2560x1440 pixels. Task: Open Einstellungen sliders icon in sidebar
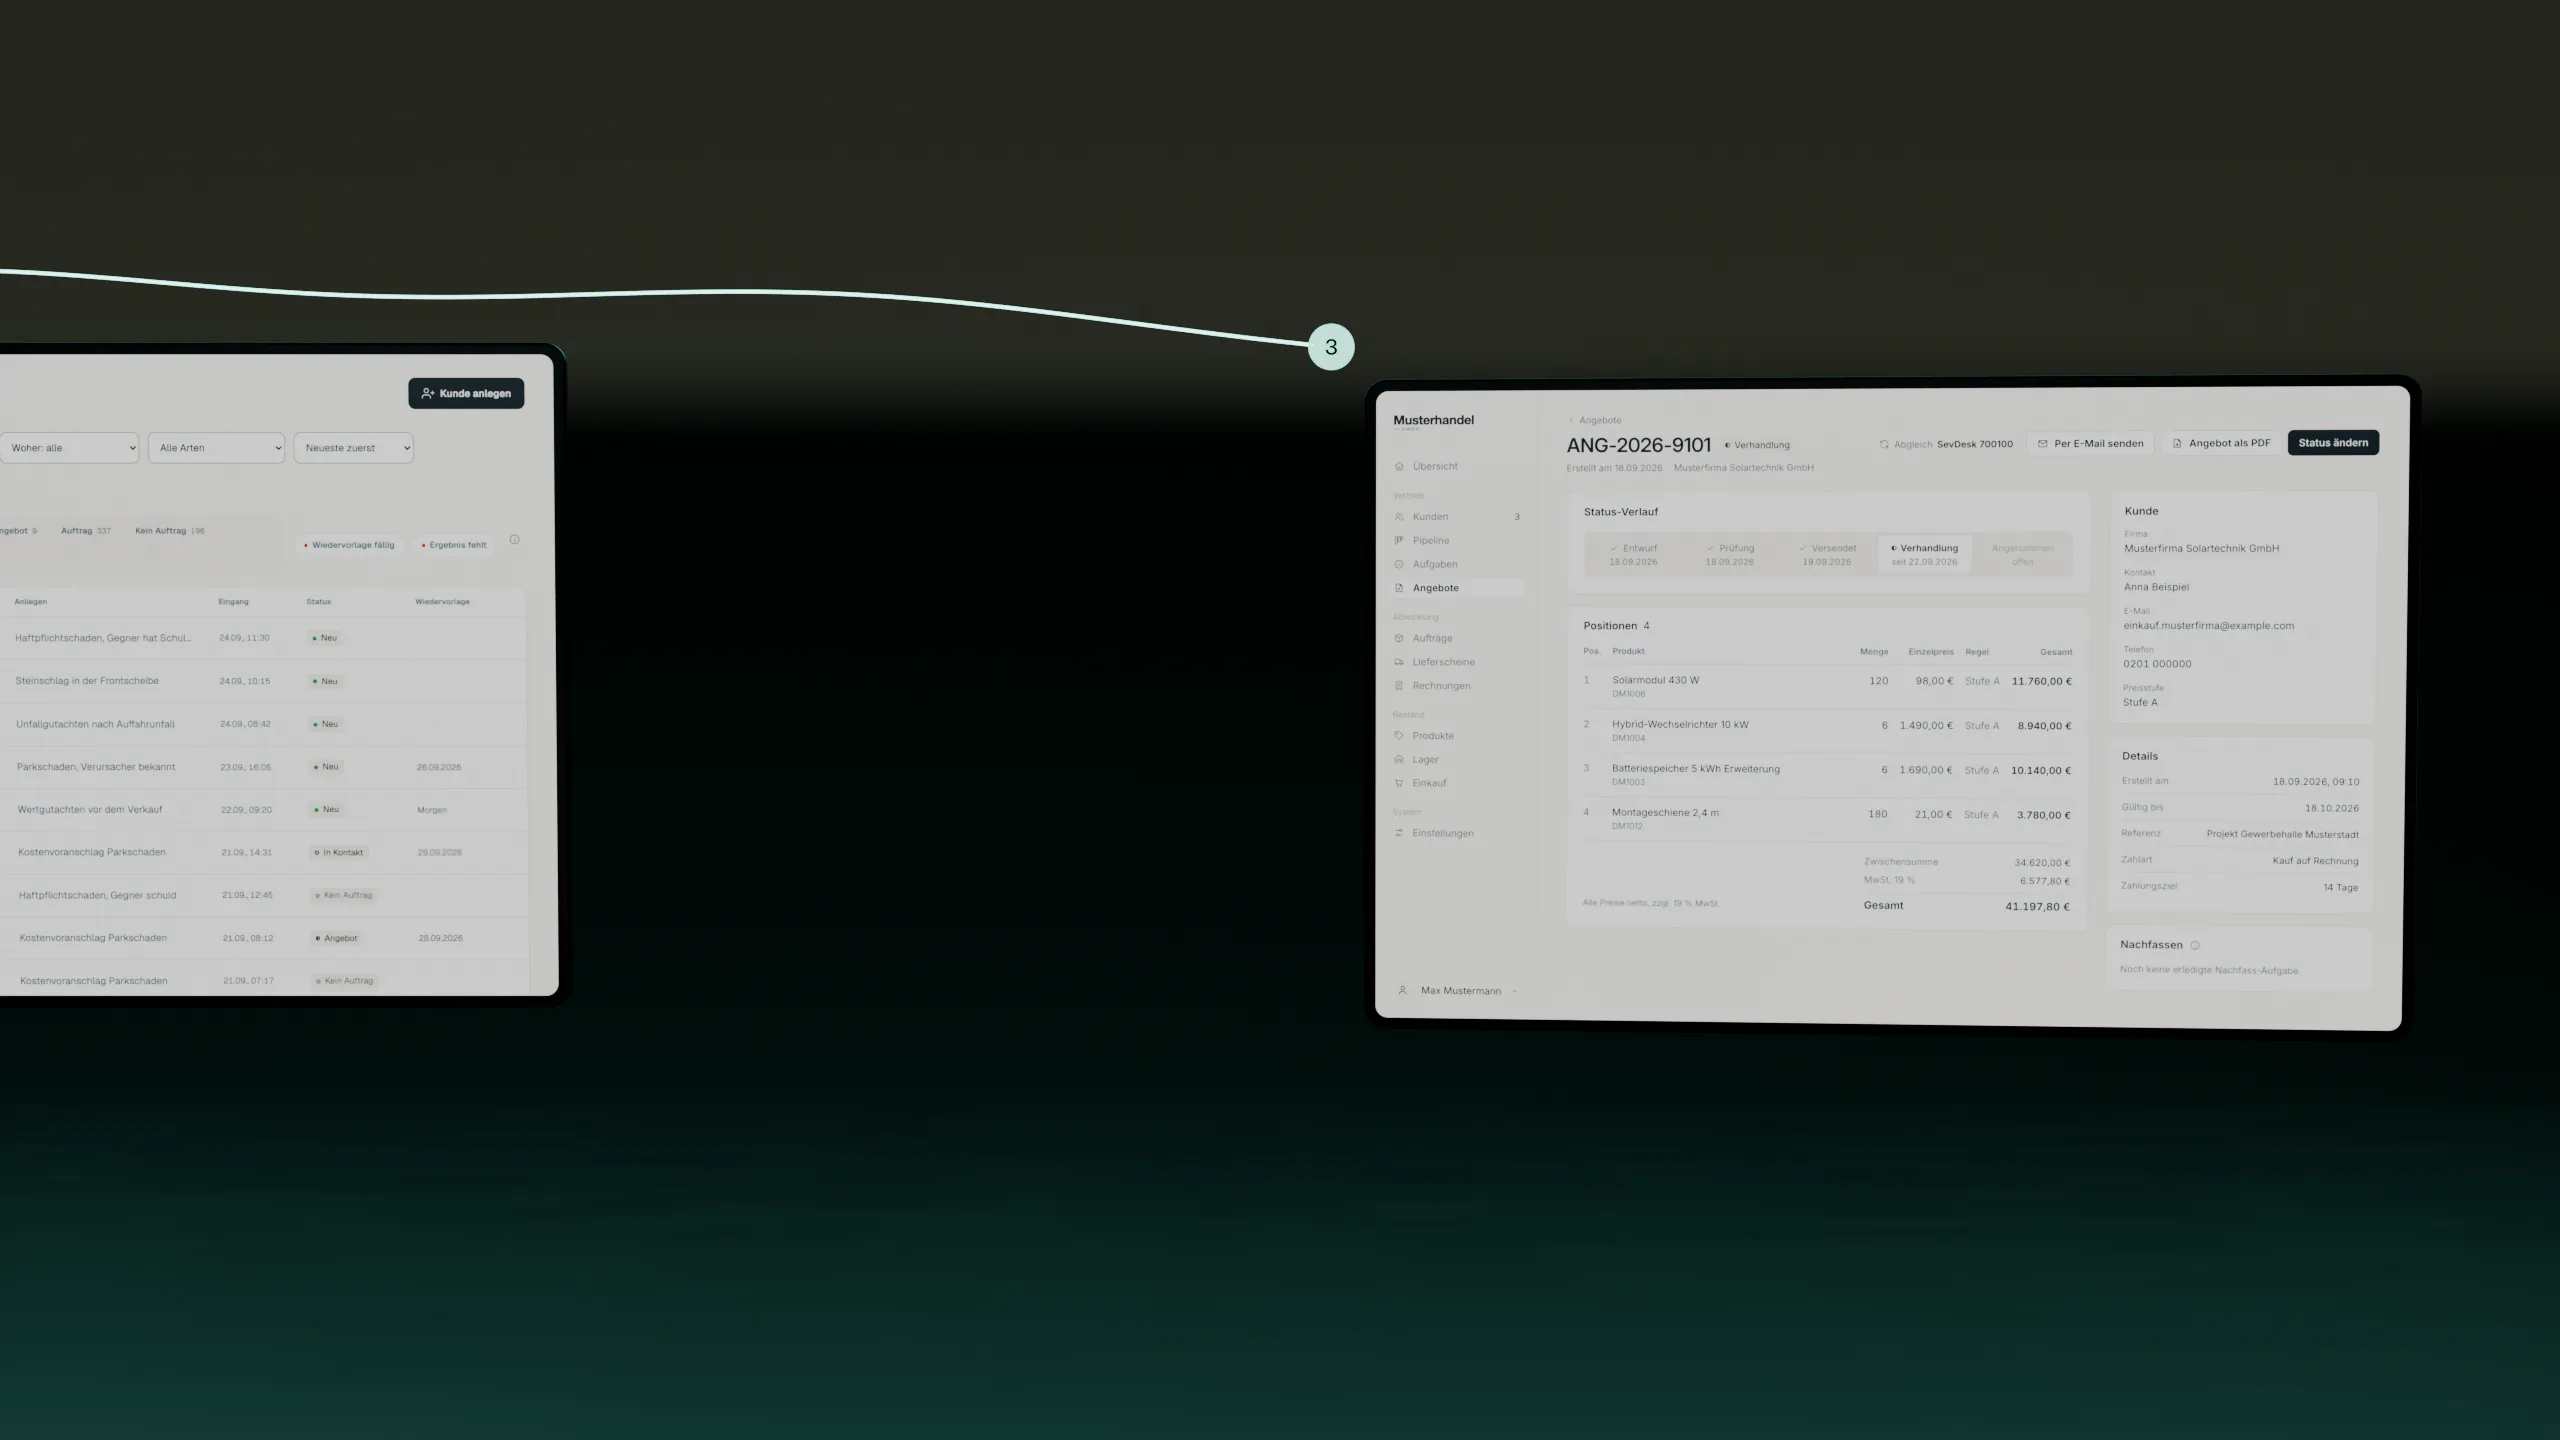point(1399,833)
